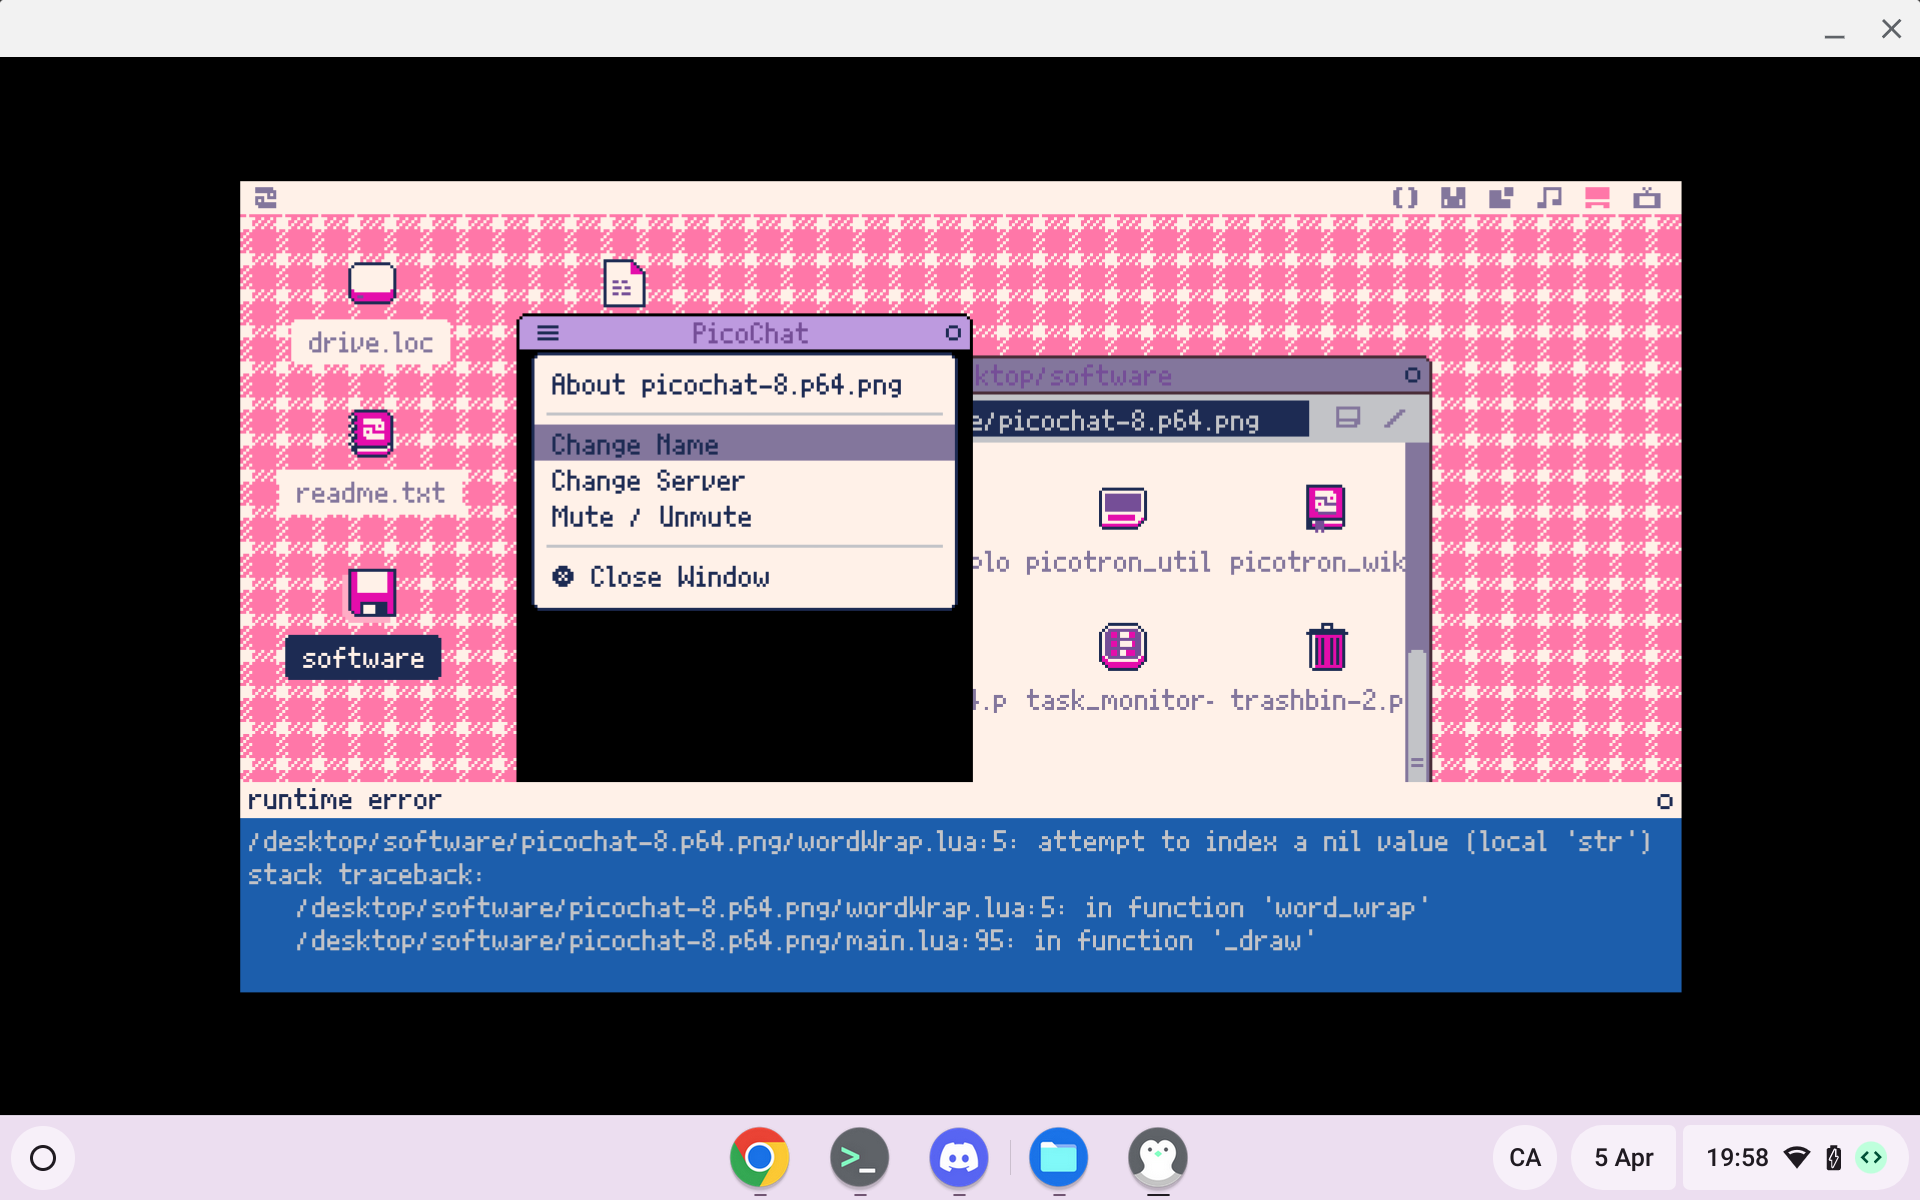Click the PicoChat window title bar
The height and width of the screenshot is (1200, 1920).
[x=745, y=333]
